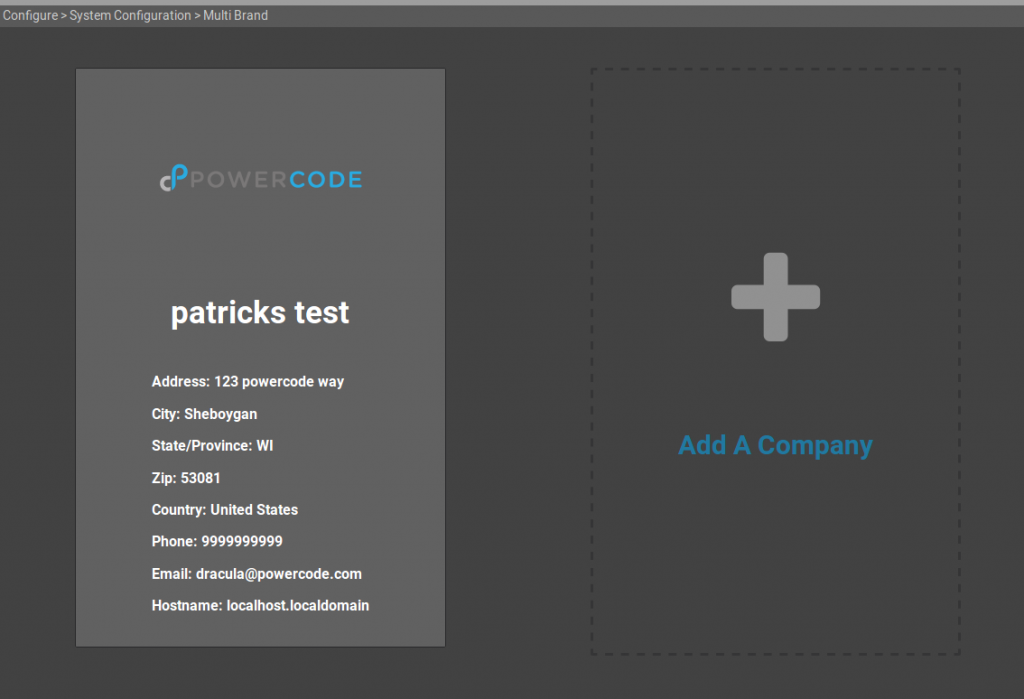Click the Address: 123 powercode way line

pos(248,382)
